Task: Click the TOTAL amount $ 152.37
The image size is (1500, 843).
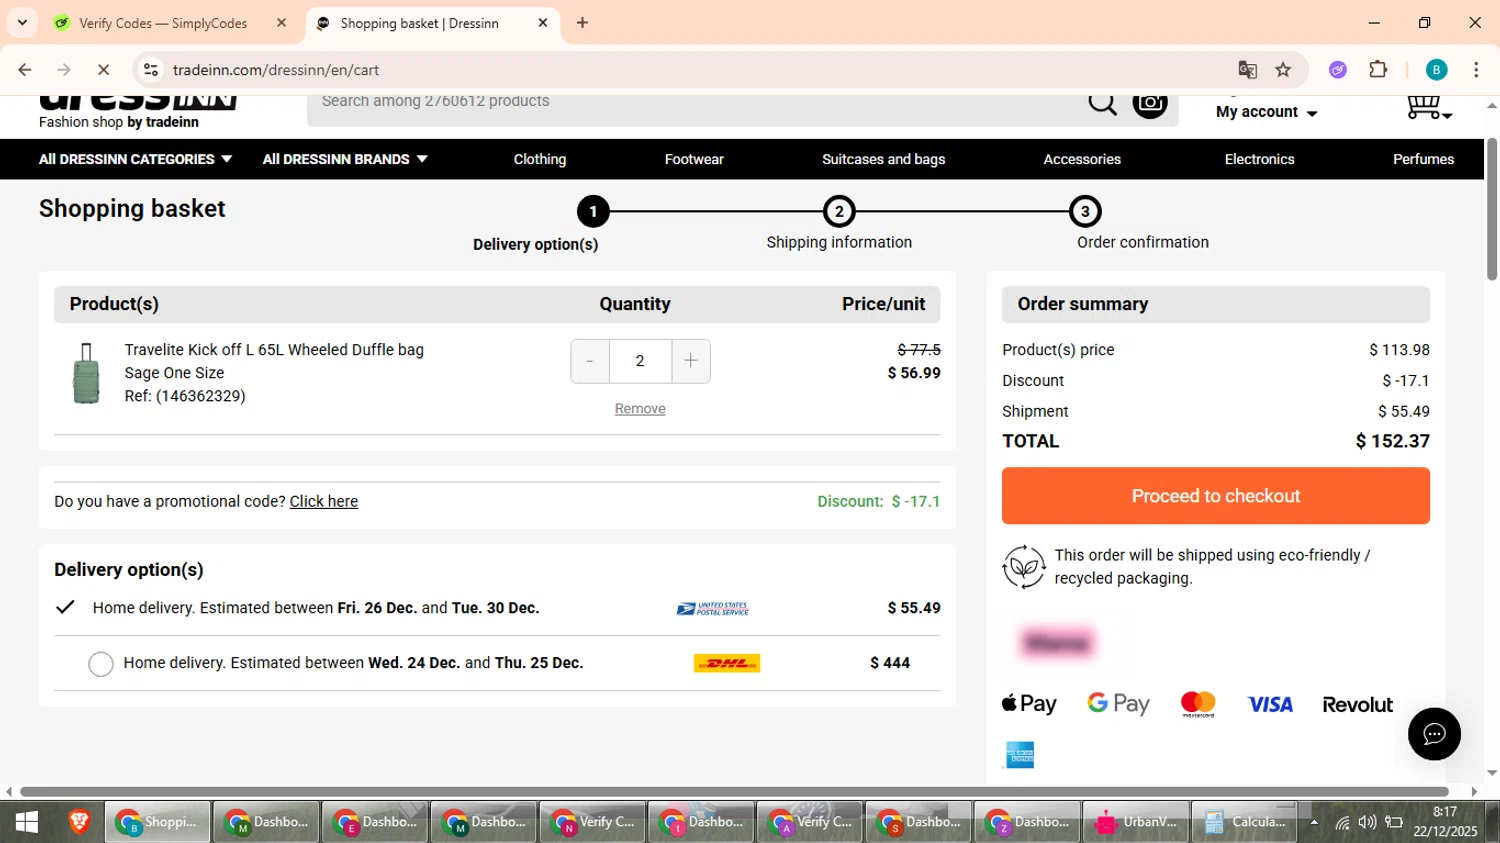Action: point(1392,441)
